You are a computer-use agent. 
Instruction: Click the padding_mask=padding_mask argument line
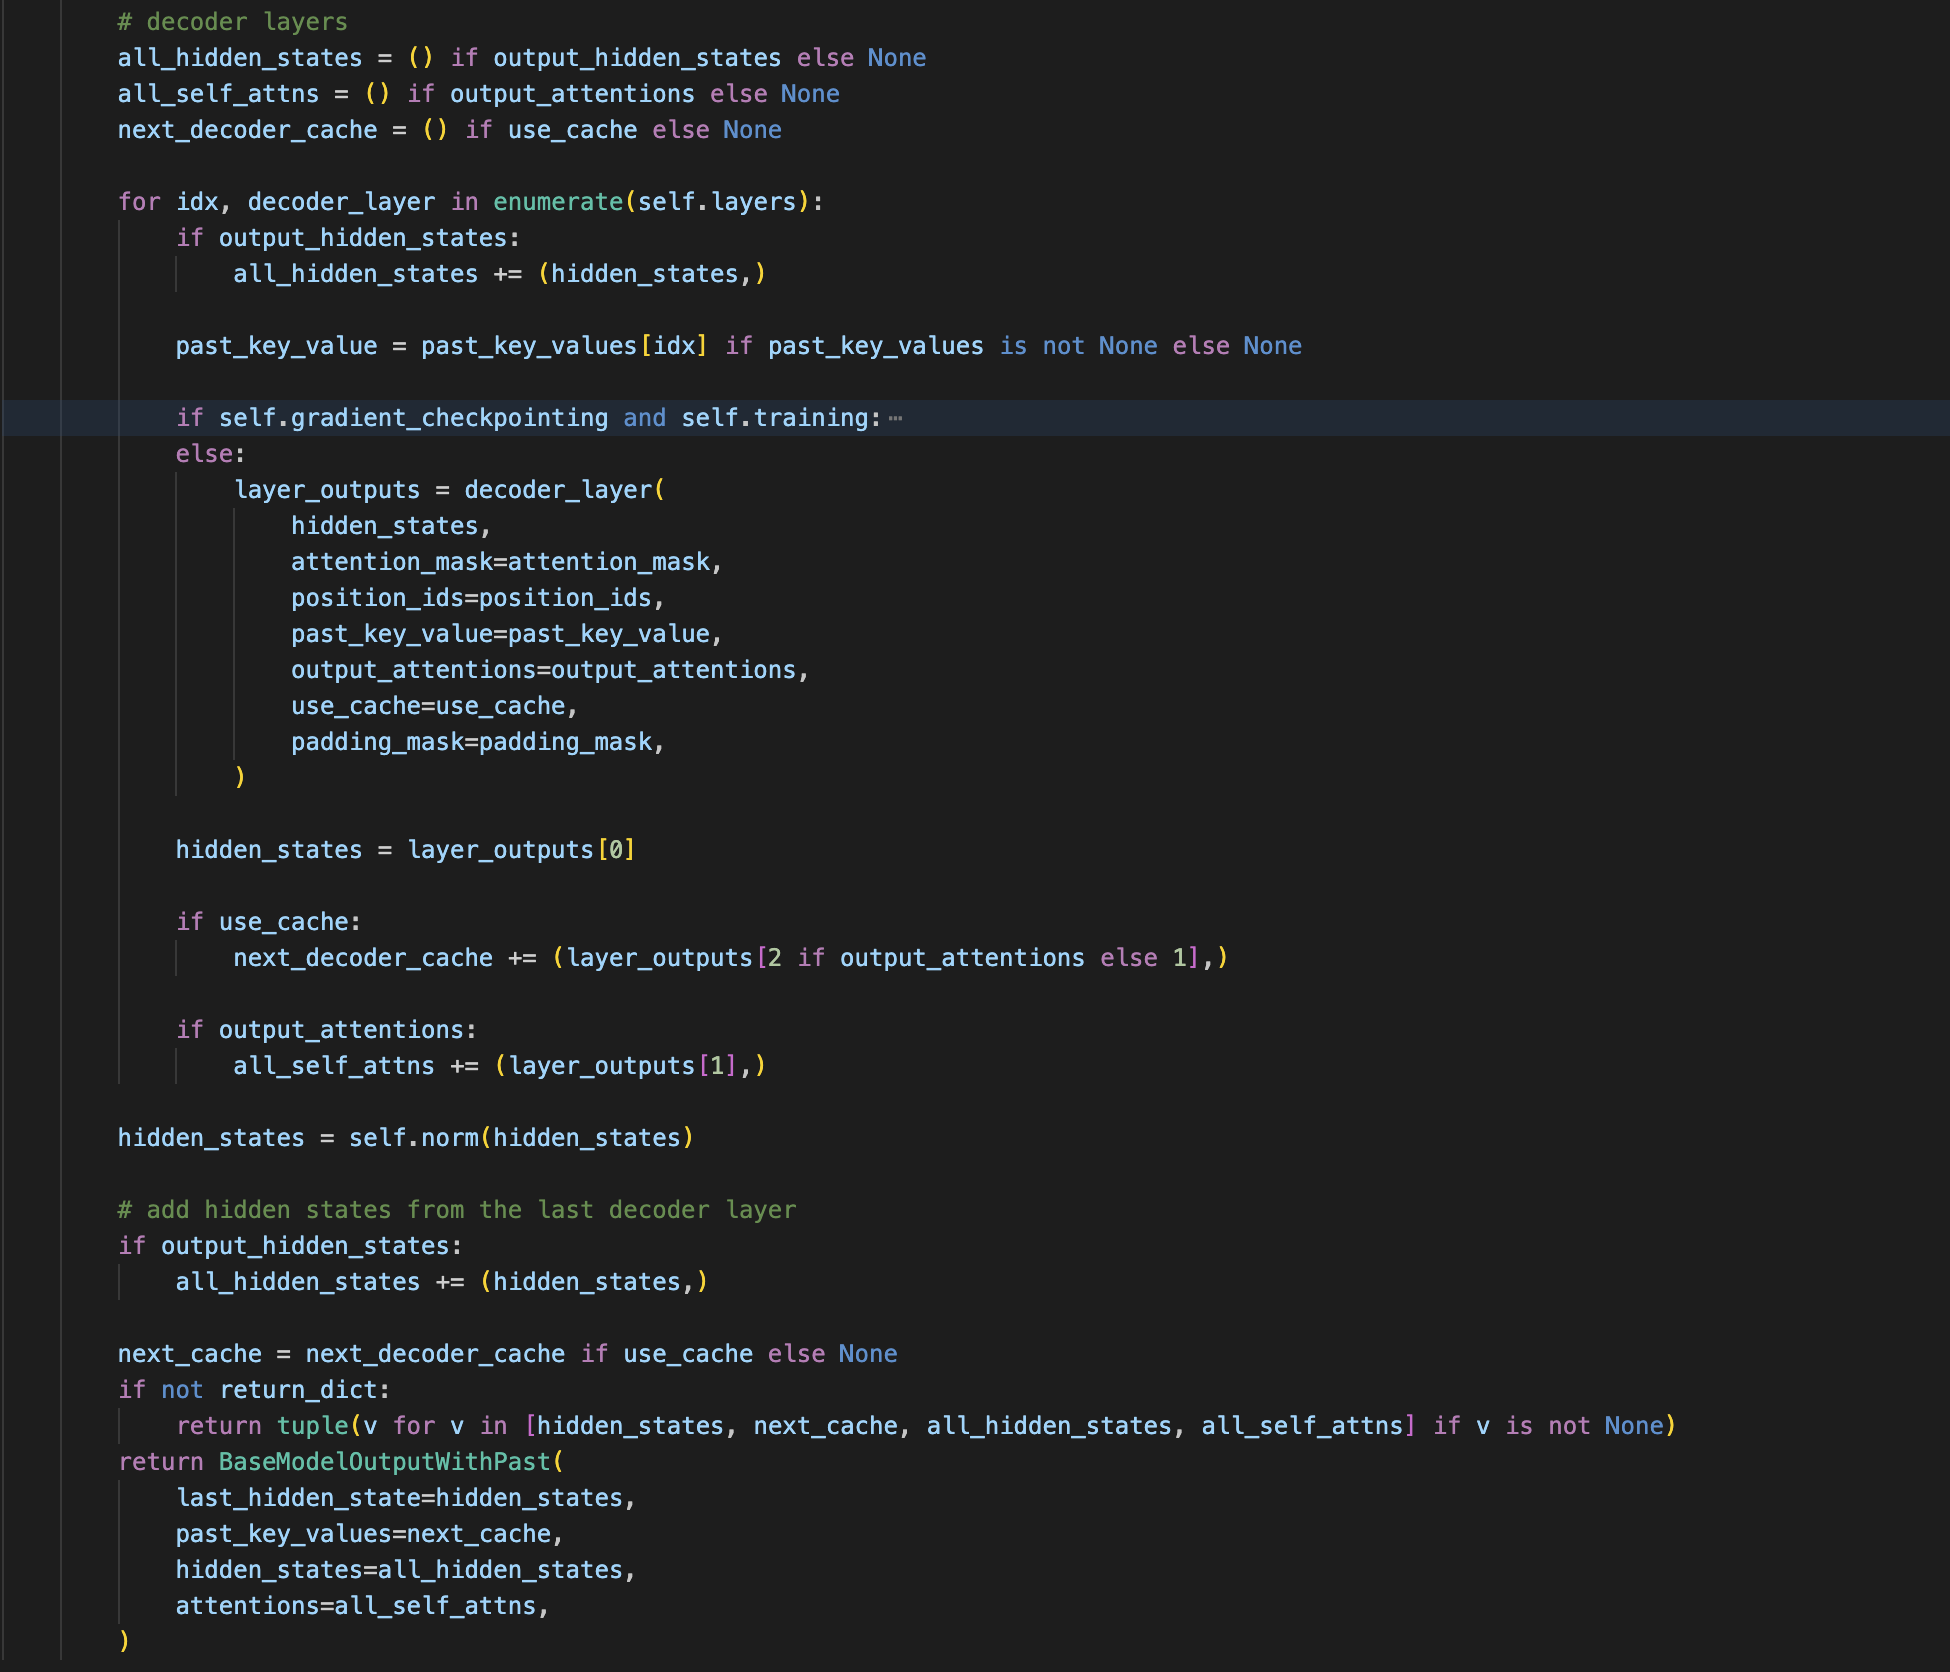pyautogui.click(x=476, y=742)
